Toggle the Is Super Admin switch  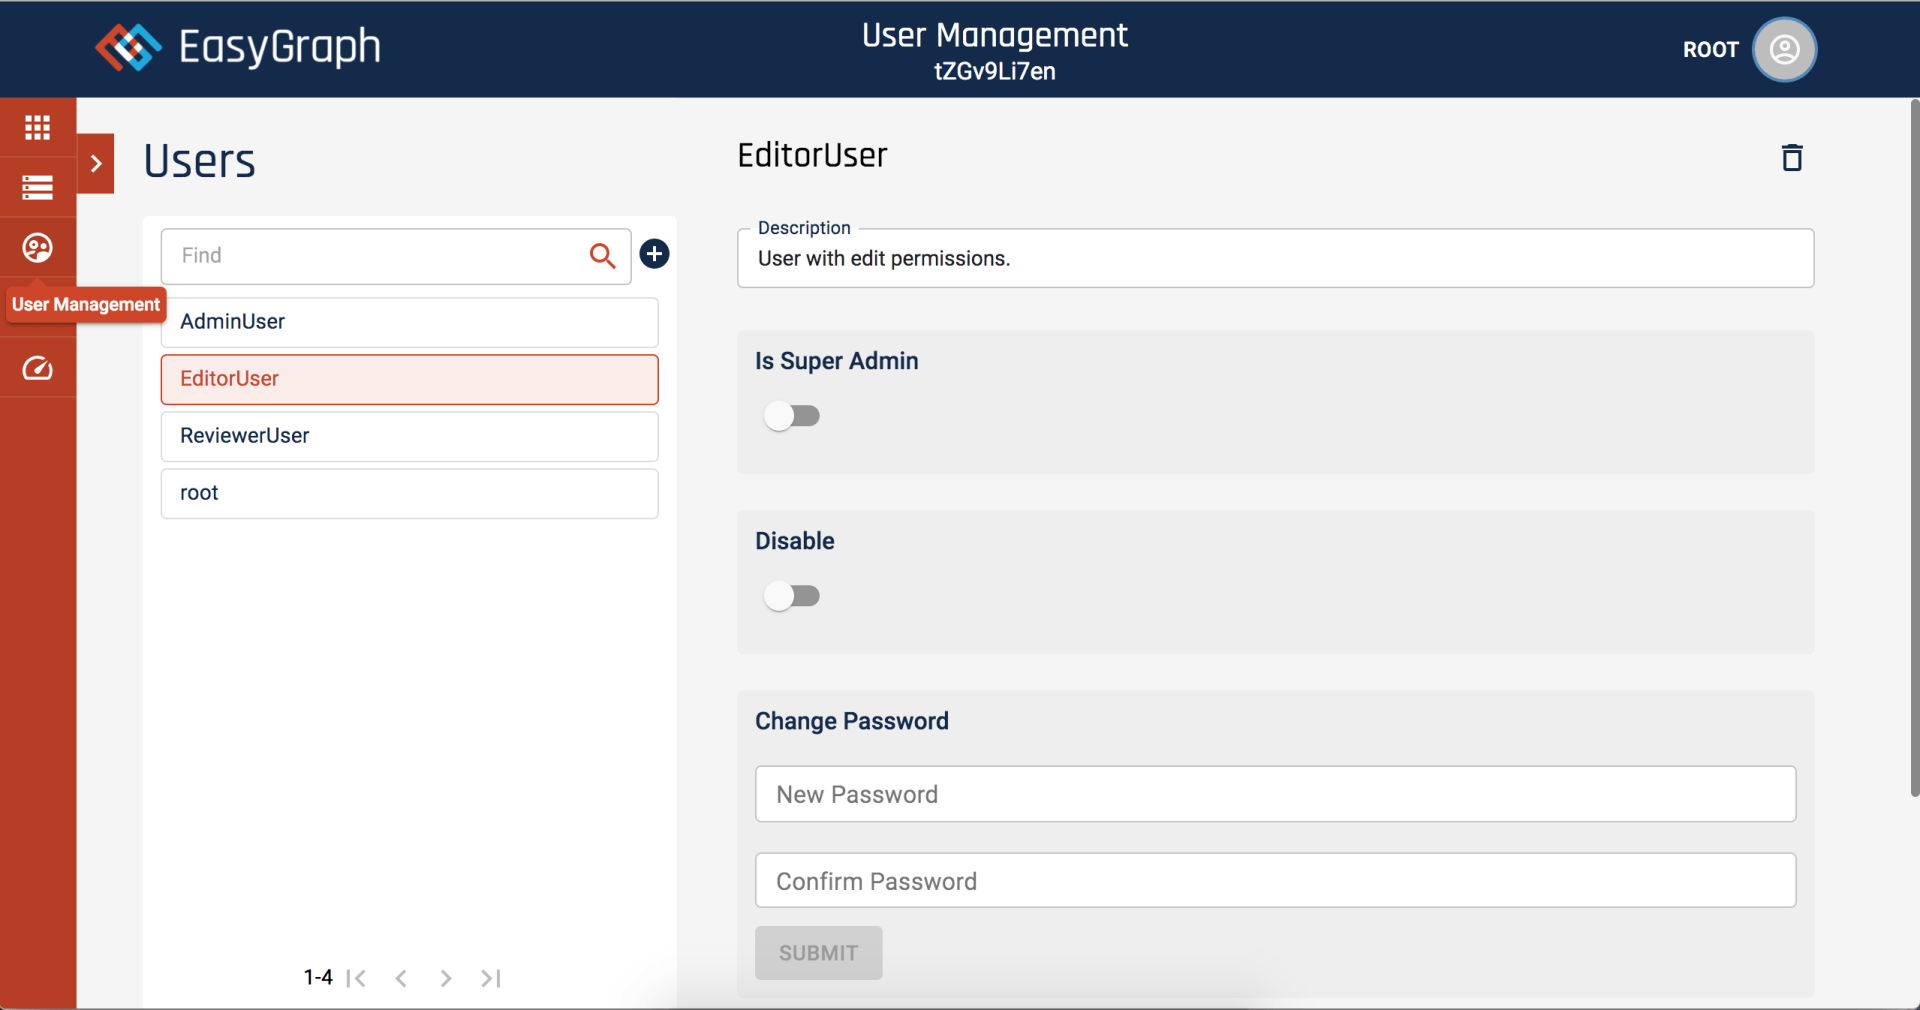(791, 415)
